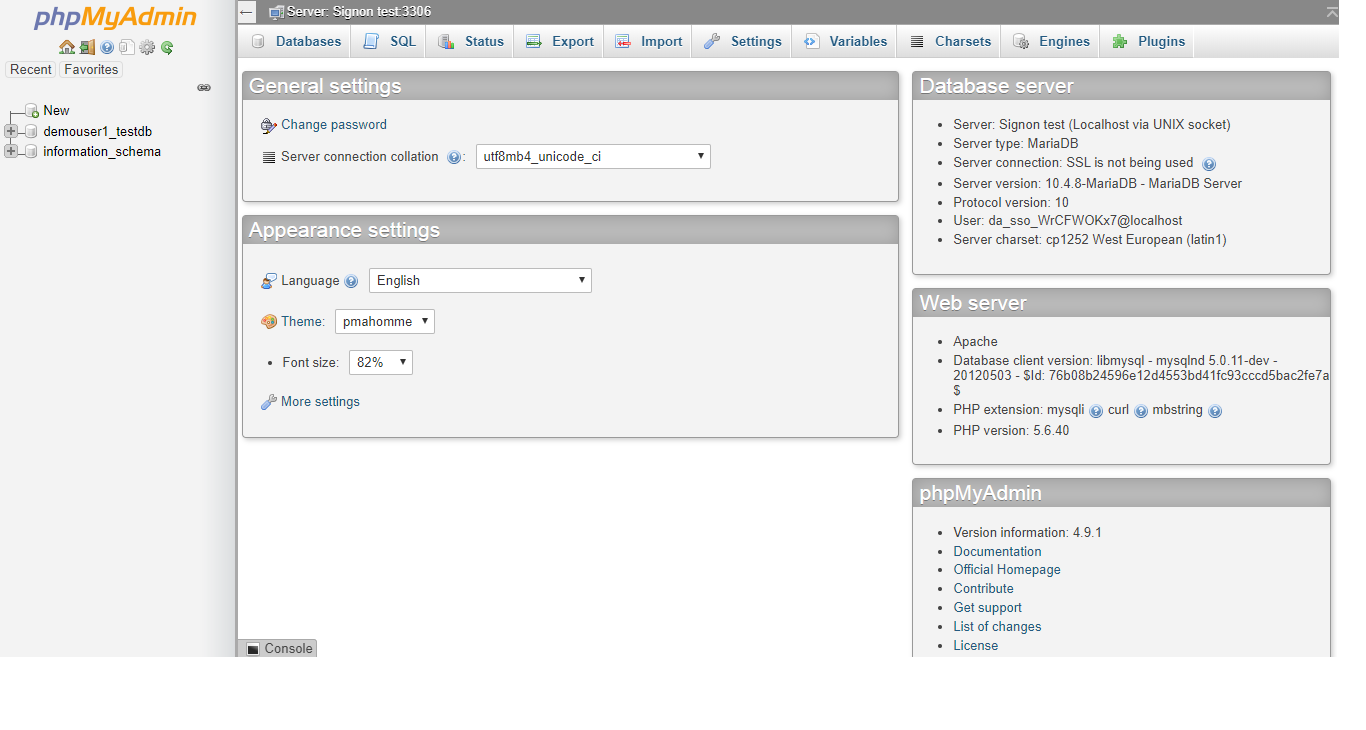Click the Home house icon
This screenshot has height=730, width=1366.
67,47
